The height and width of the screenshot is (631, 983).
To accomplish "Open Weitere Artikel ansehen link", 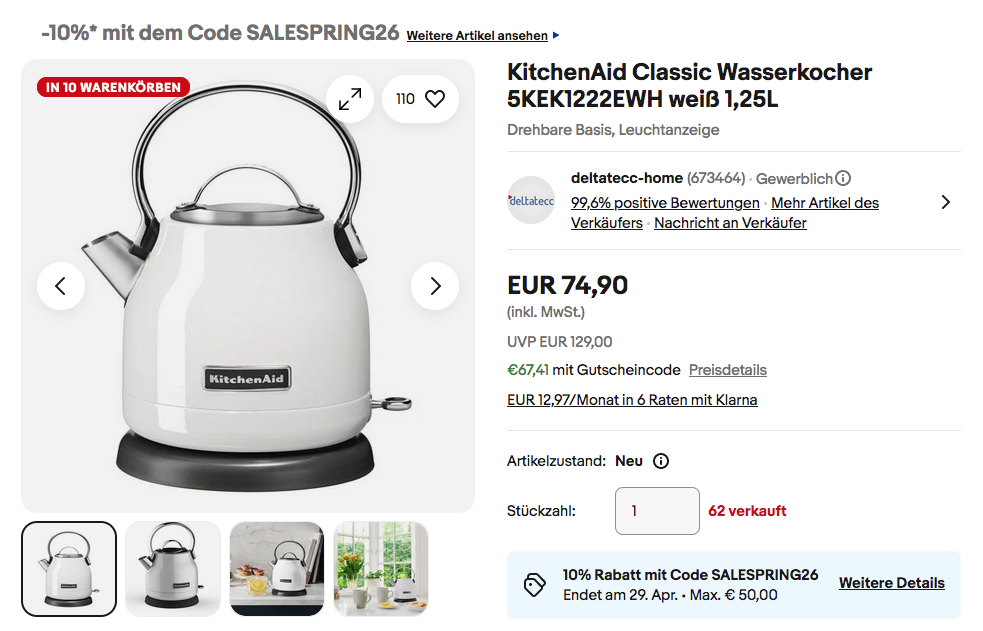I will (x=477, y=36).
